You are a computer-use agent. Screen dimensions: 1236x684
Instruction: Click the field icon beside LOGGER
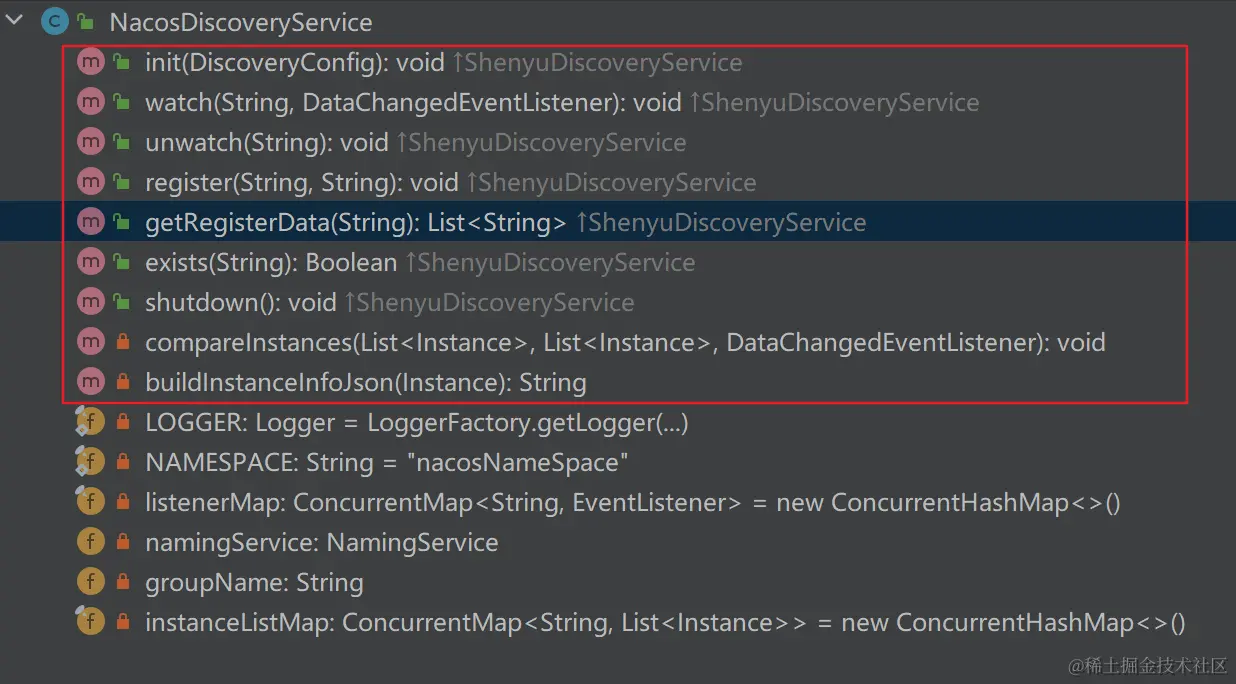pyautogui.click(x=90, y=423)
